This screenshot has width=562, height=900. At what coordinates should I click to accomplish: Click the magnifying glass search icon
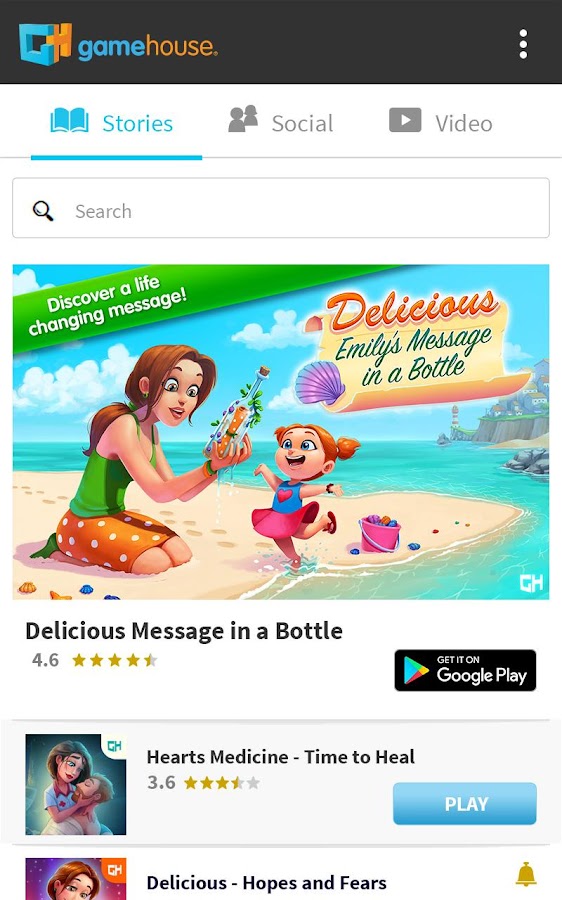(x=43, y=211)
